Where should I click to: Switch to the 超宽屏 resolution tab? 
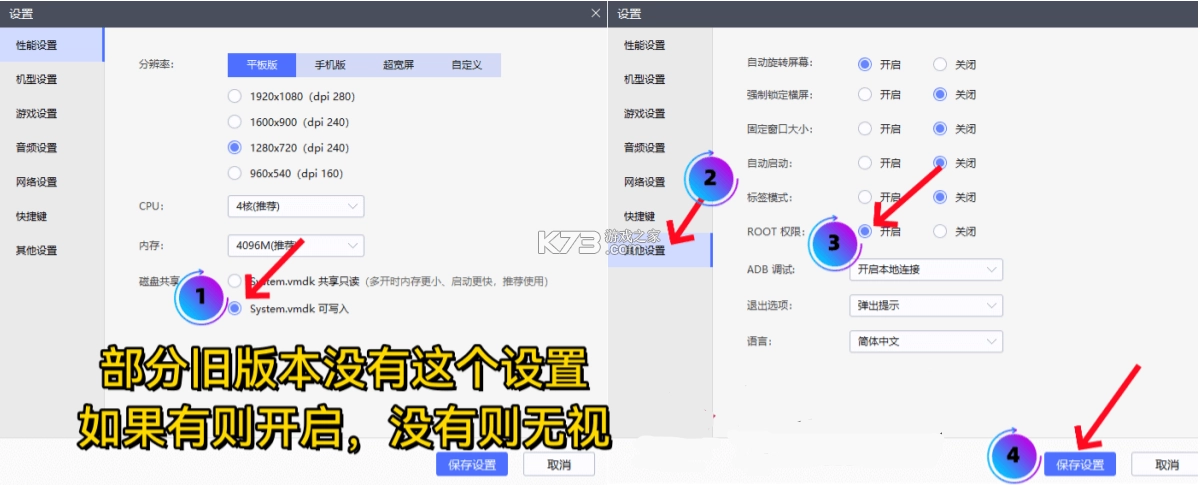coord(398,65)
